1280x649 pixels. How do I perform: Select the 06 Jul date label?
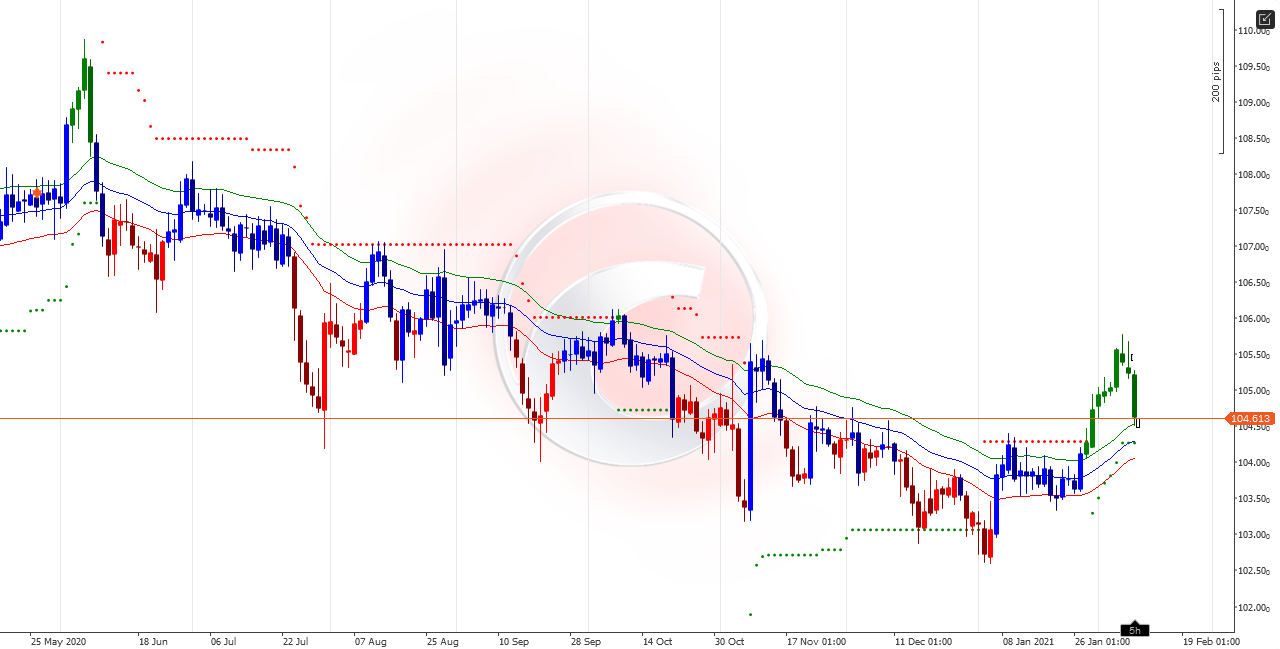(223, 641)
